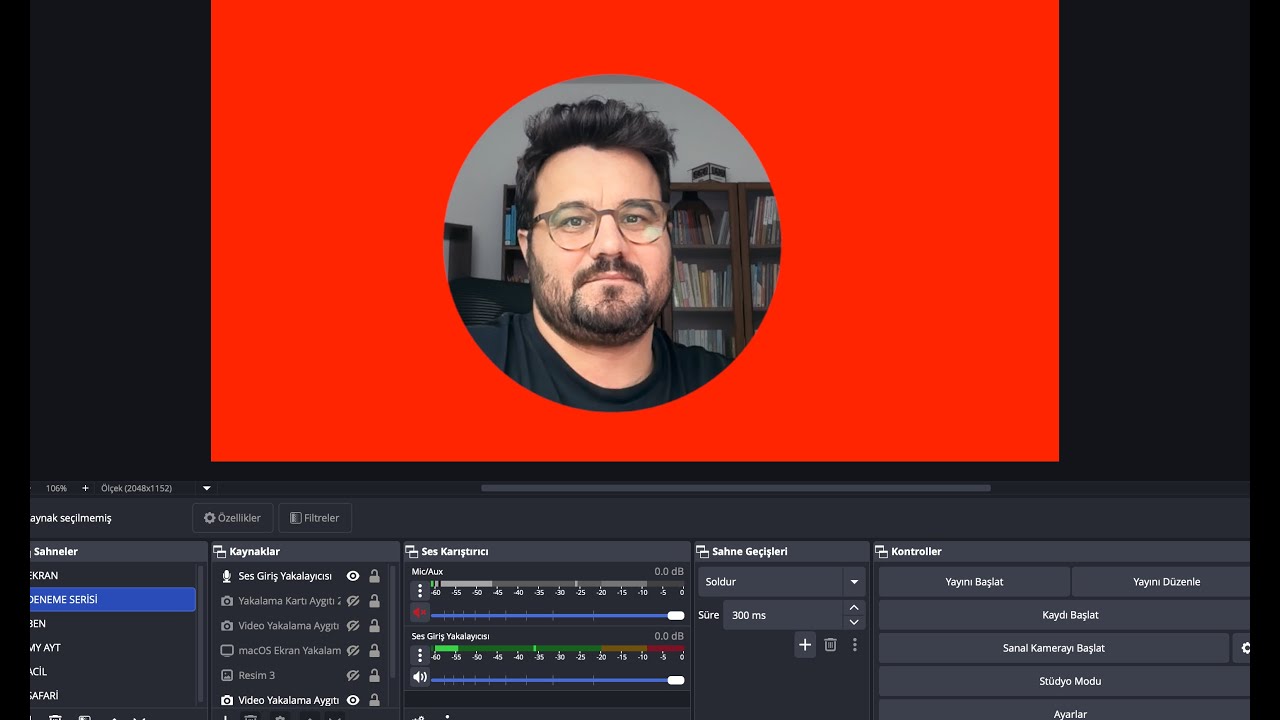Open Mic/Aux three-dot options menu
This screenshot has height=720, width=1280.
click(420, 591)
